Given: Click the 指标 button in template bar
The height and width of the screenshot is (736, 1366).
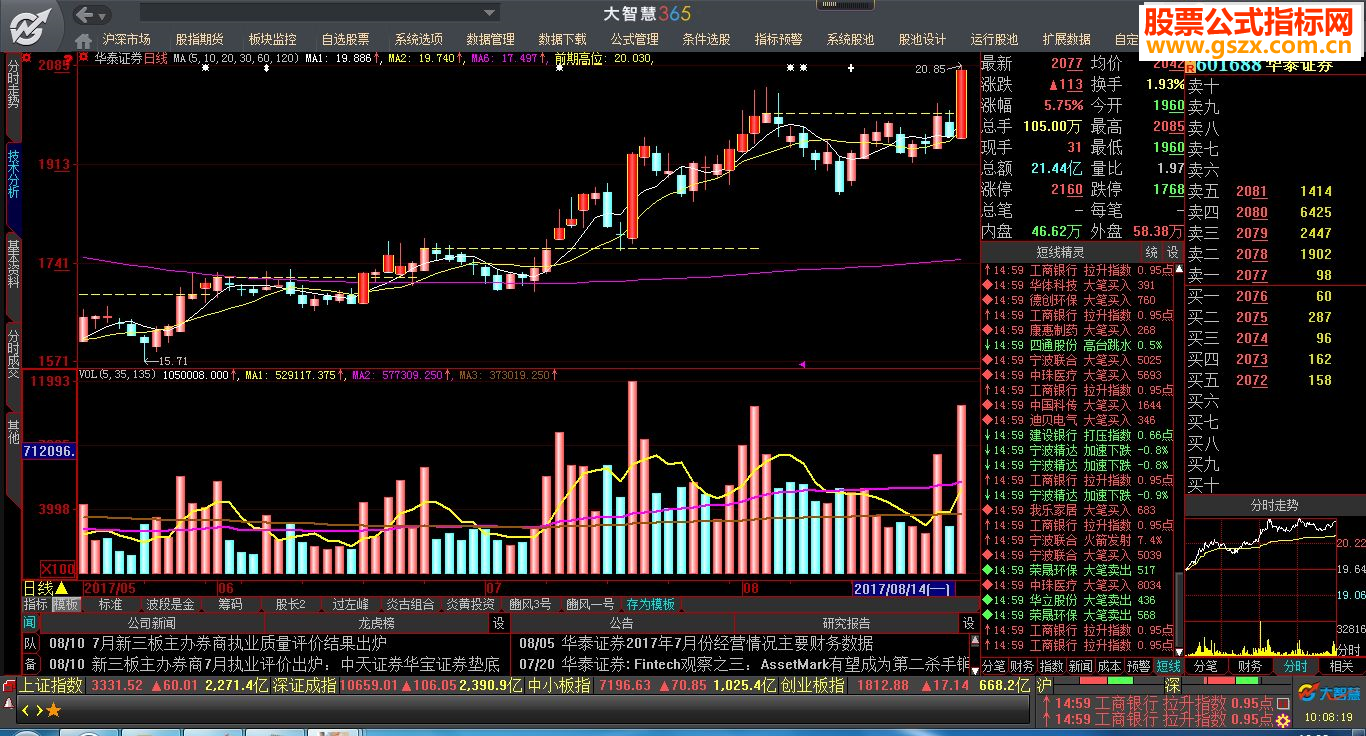Looking at the screenshot, I should 36,604.
